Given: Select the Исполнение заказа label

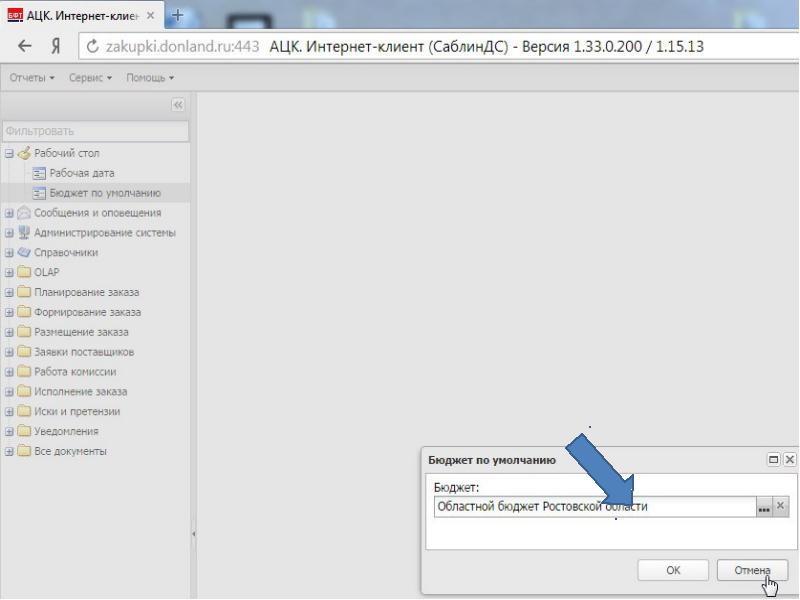Looking at the screenshot, I should click(x=81, y=392).
